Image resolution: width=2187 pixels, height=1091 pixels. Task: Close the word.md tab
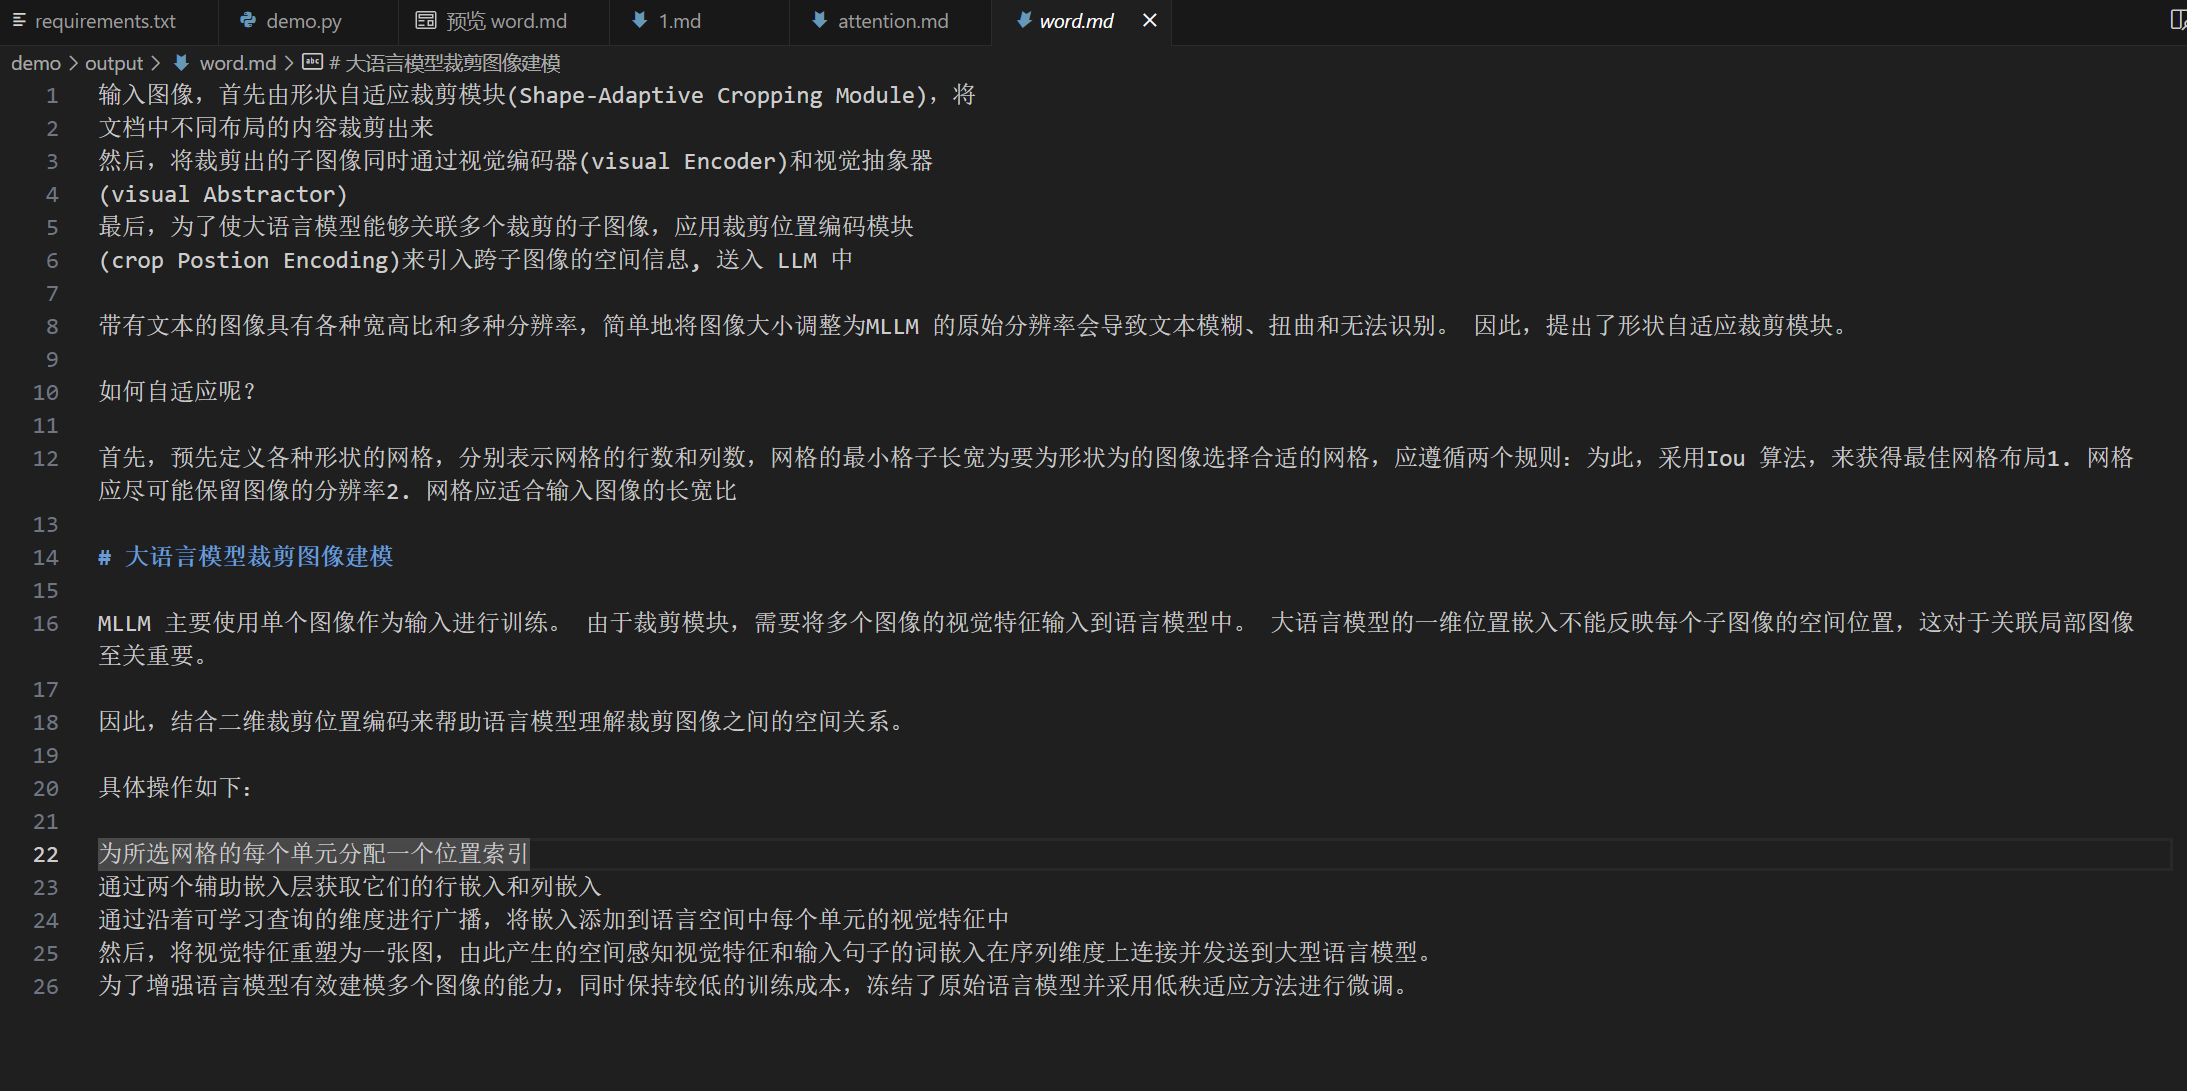pyautogui.click(x=1149, y=20)
